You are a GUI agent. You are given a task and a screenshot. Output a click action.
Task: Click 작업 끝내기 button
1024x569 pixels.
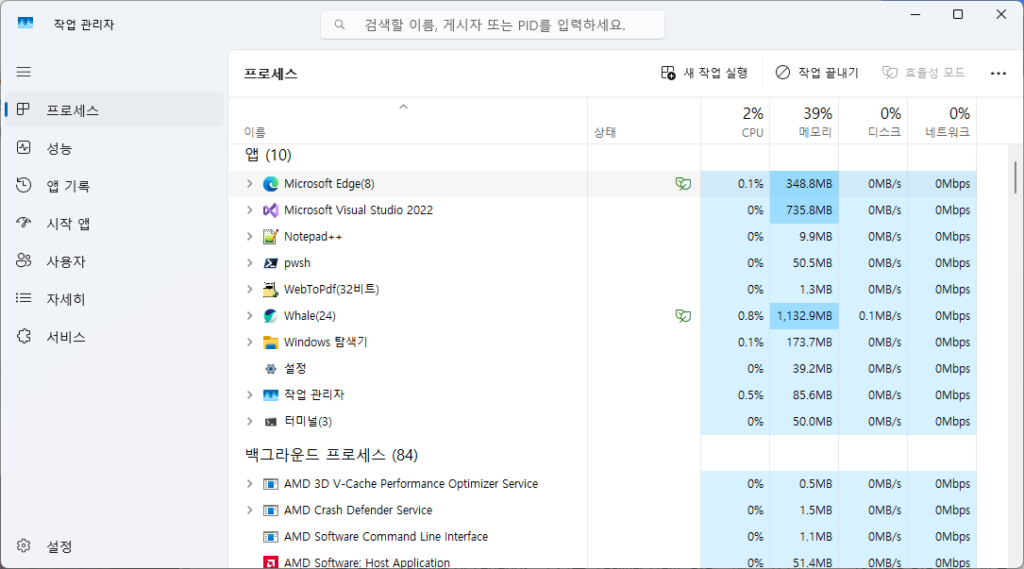[x=817, y=73]
